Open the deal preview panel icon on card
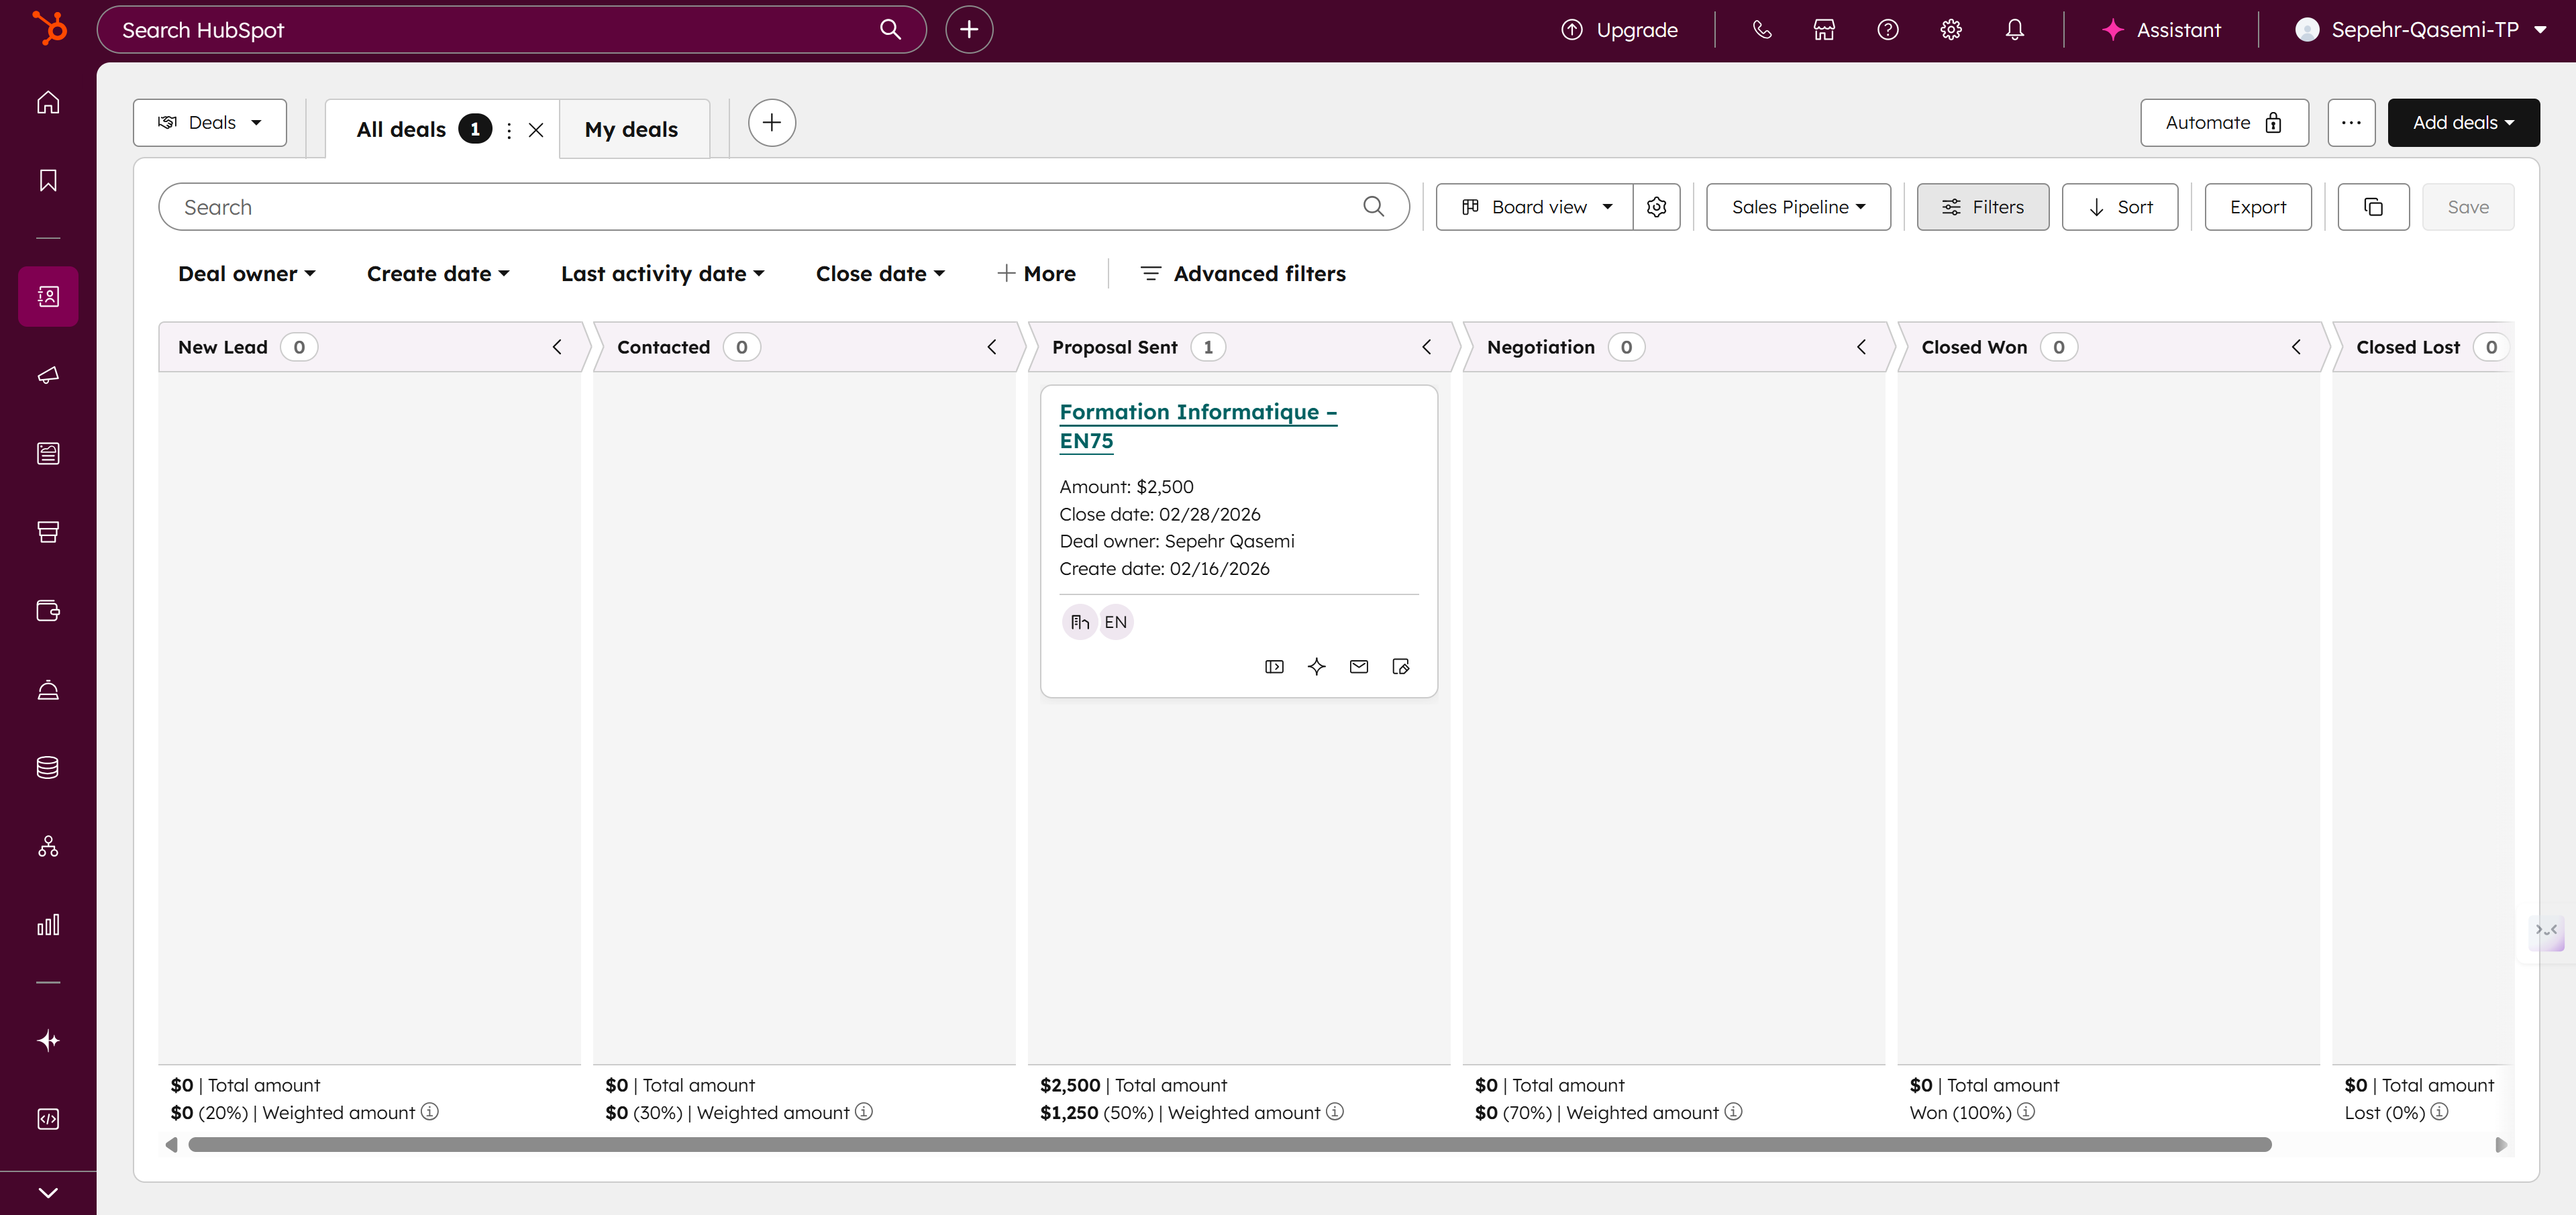2576x1215 pixels. click(1274, 666)
